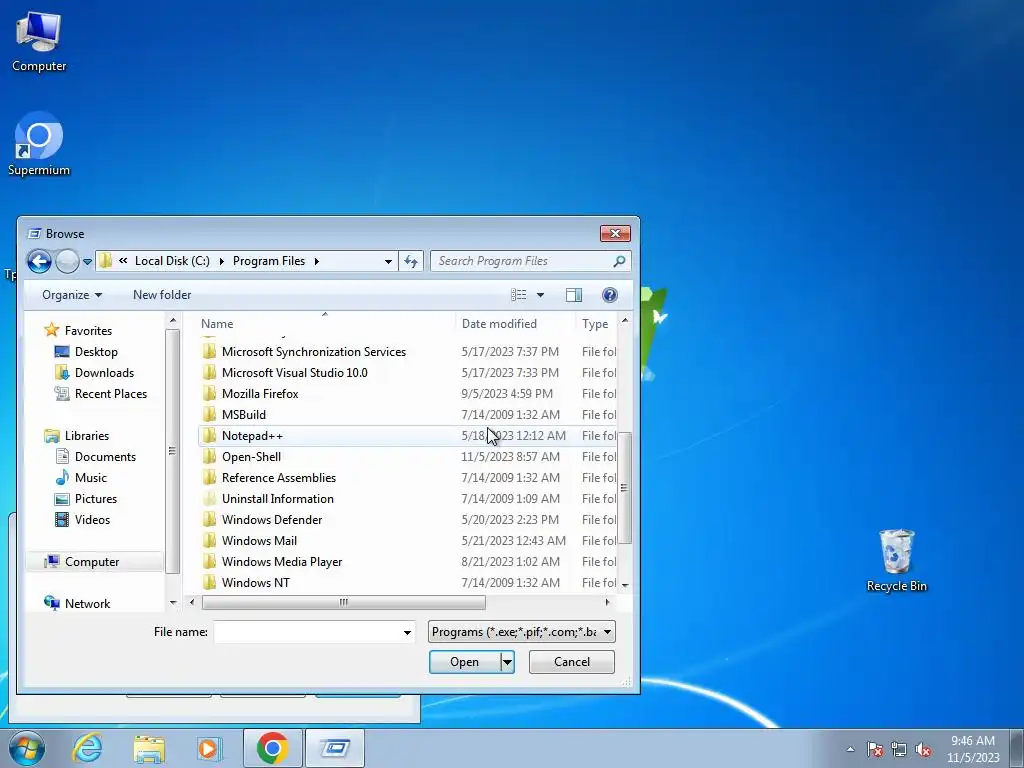Screen dimensions: 1024x768
Task: Open the address bar previous locations dropdown
Action: click(x=388, y=261)
